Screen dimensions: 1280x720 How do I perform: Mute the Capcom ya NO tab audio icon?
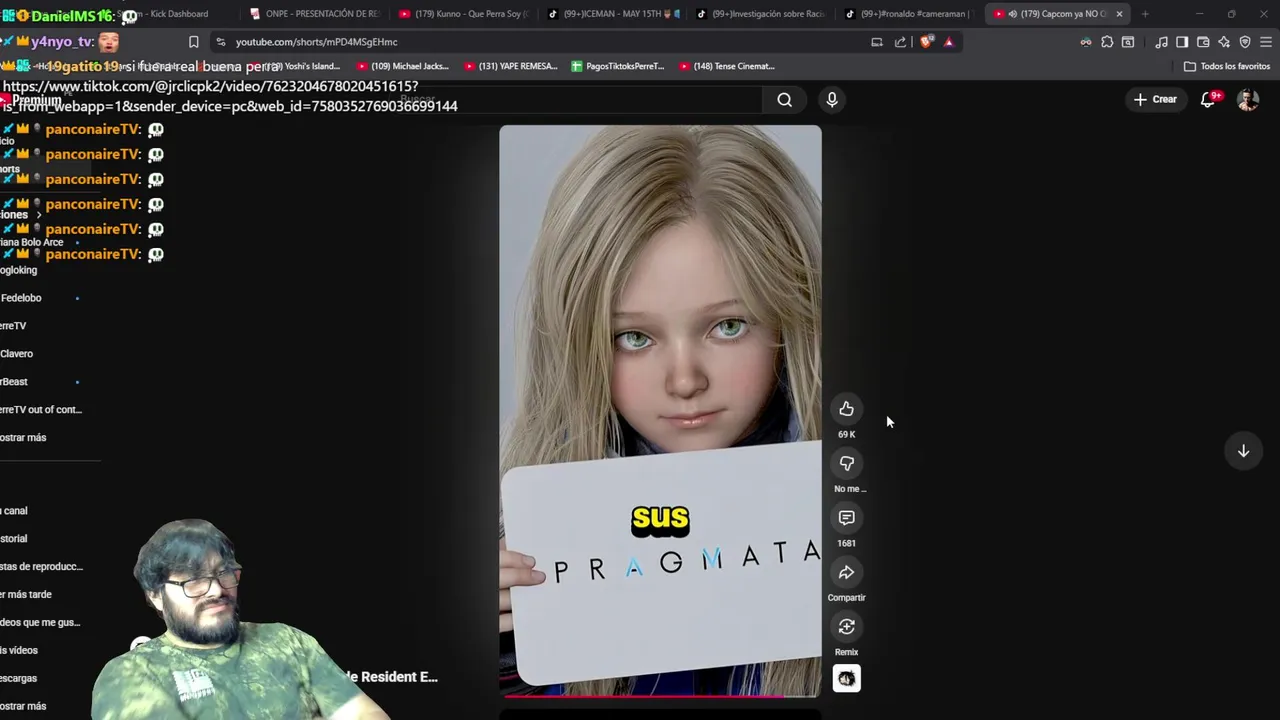1013,14
